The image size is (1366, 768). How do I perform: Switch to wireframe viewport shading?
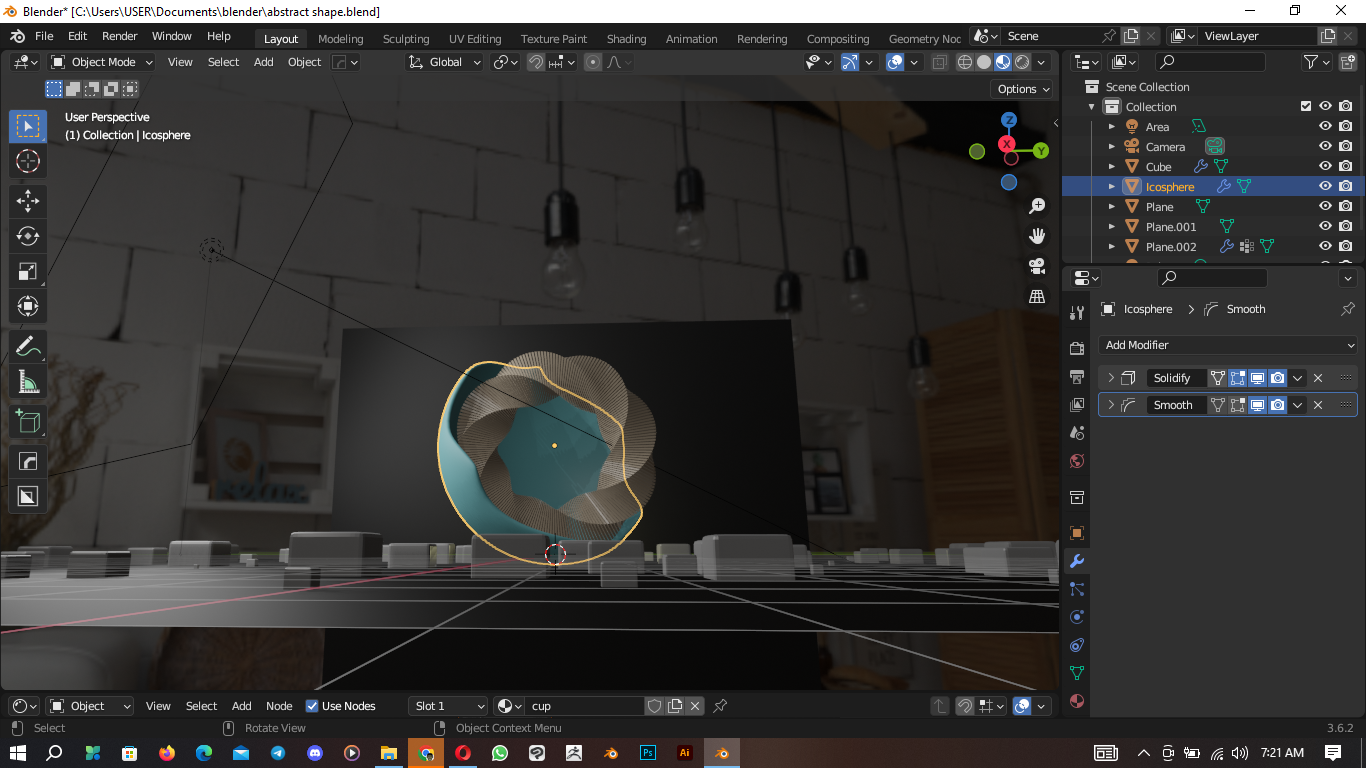(965, 62)
